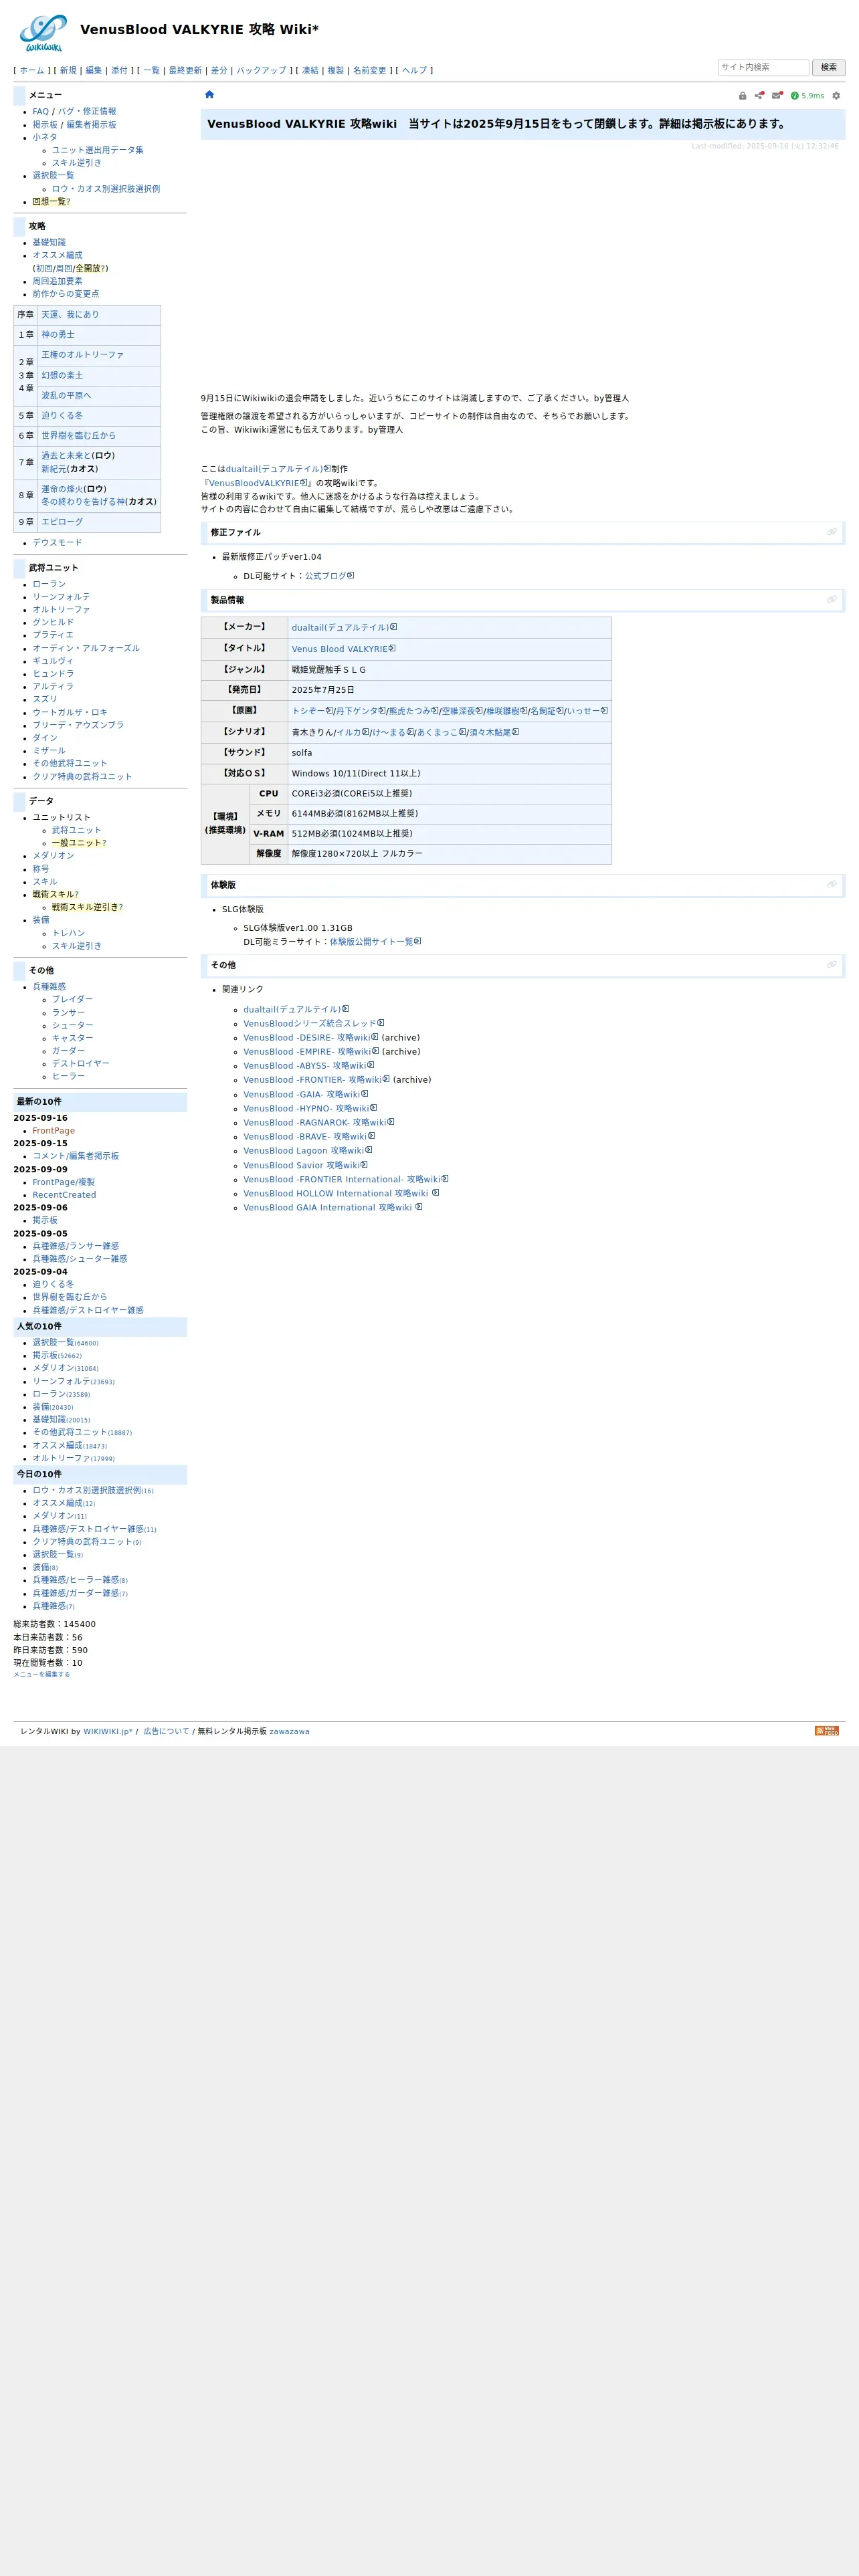Click the RSS feed icon in footer
The image size is (859, 2576).
click(x=826, y=1730)
